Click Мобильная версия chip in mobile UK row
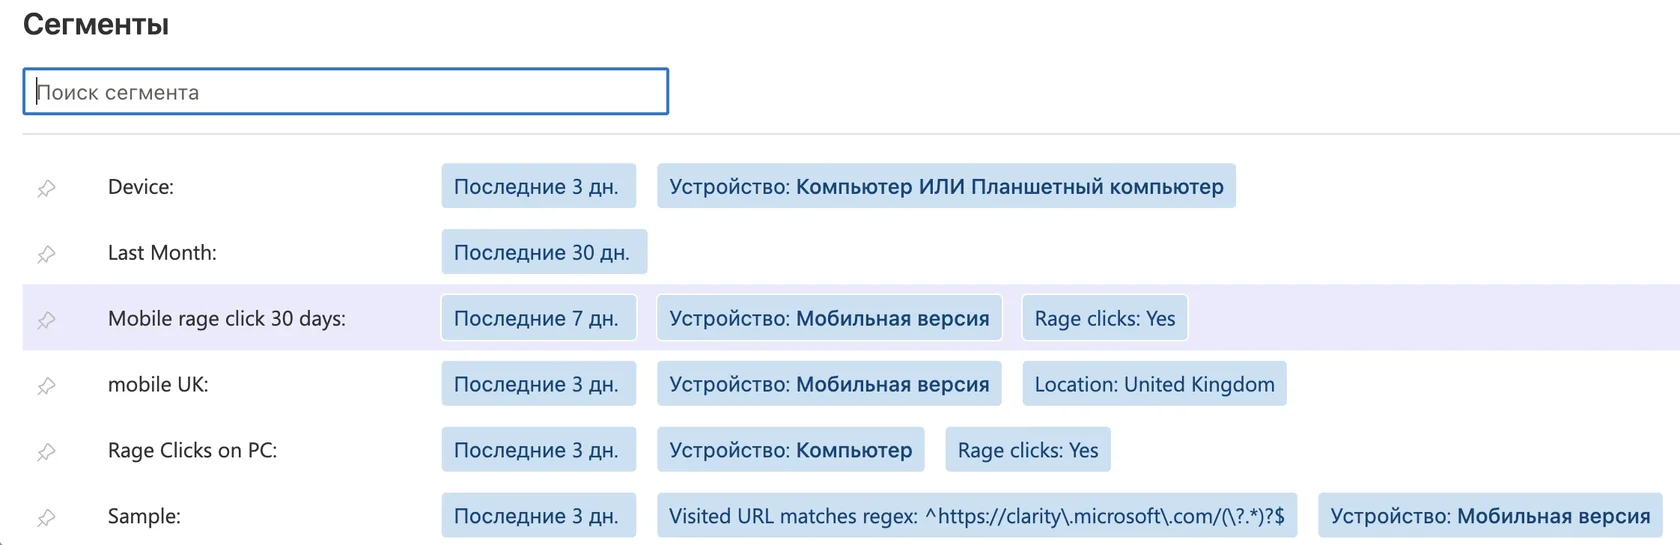Viewport: 1680px width, 545px height. pos(829,384)
